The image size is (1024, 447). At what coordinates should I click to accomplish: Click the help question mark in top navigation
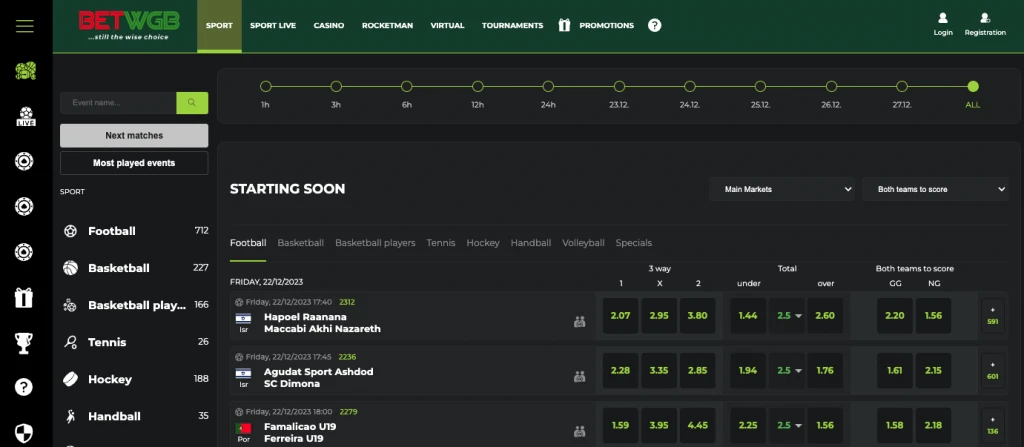point(654,25)
